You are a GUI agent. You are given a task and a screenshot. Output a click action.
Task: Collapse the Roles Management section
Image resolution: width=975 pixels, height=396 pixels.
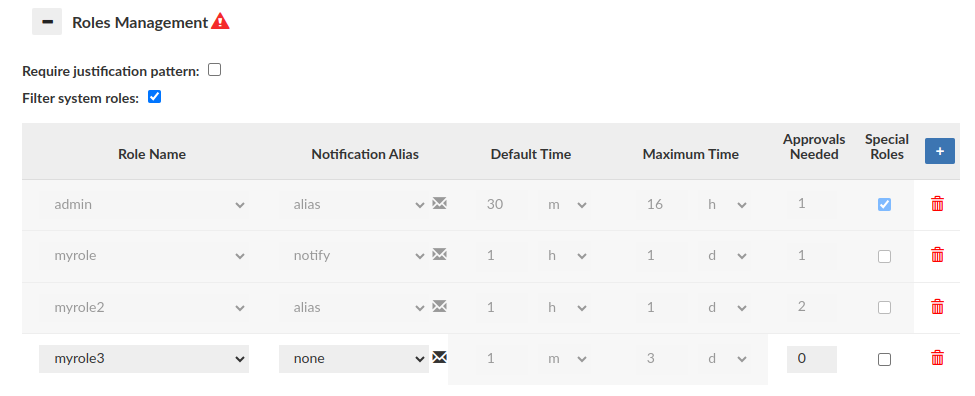pyautogui.click(x=47, y=22)
